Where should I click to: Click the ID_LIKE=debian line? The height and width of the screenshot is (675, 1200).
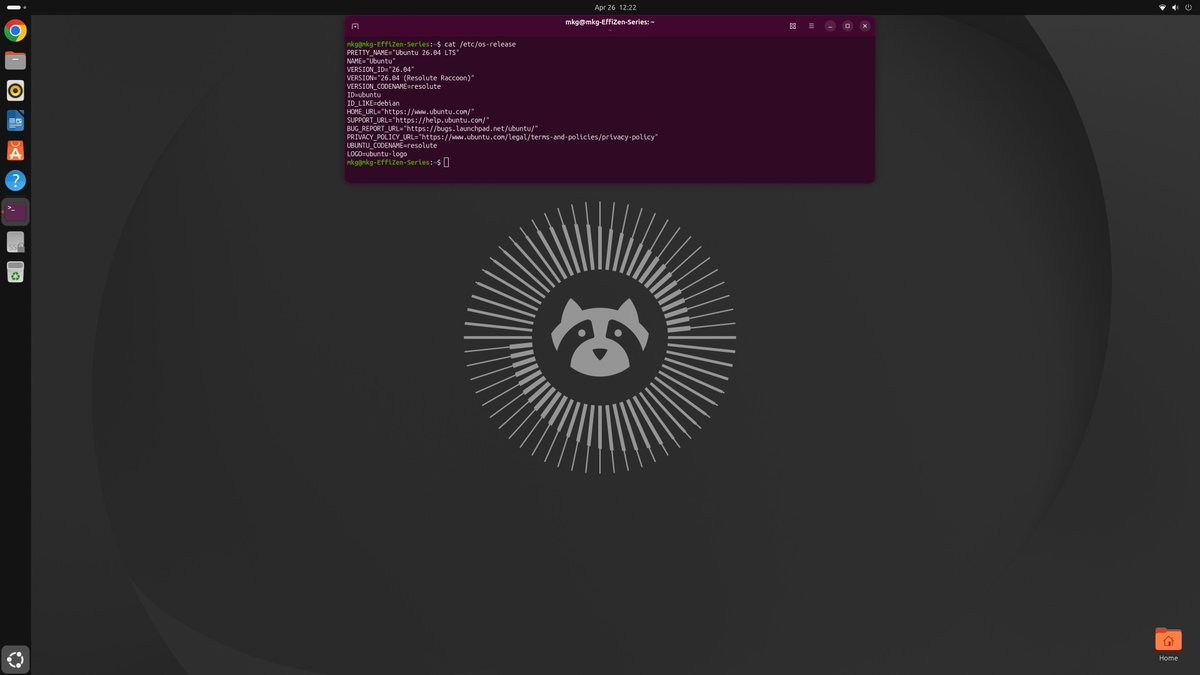point(373,103)
